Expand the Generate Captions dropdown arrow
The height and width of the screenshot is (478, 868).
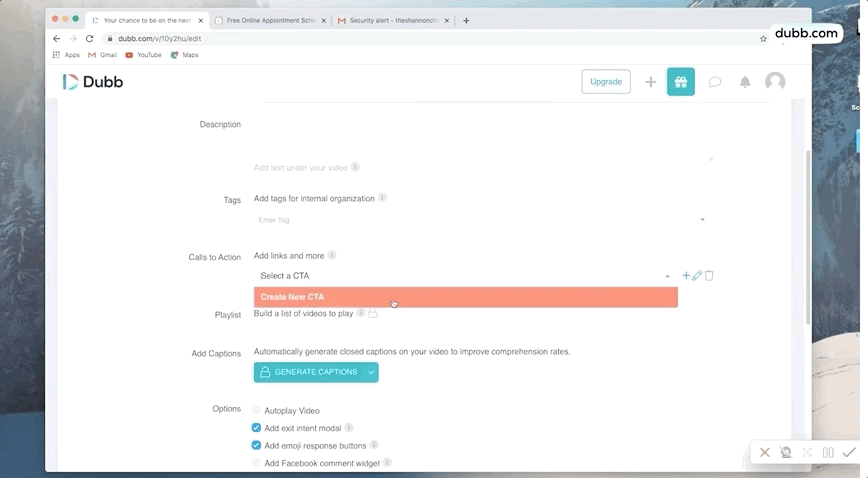tap(371, 372)
